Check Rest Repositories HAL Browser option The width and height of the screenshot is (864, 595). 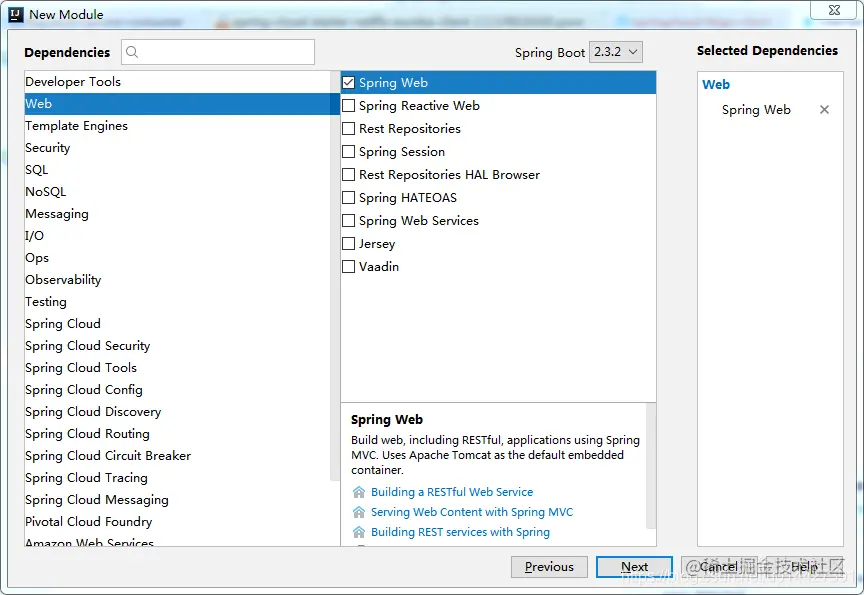[348, 175]
